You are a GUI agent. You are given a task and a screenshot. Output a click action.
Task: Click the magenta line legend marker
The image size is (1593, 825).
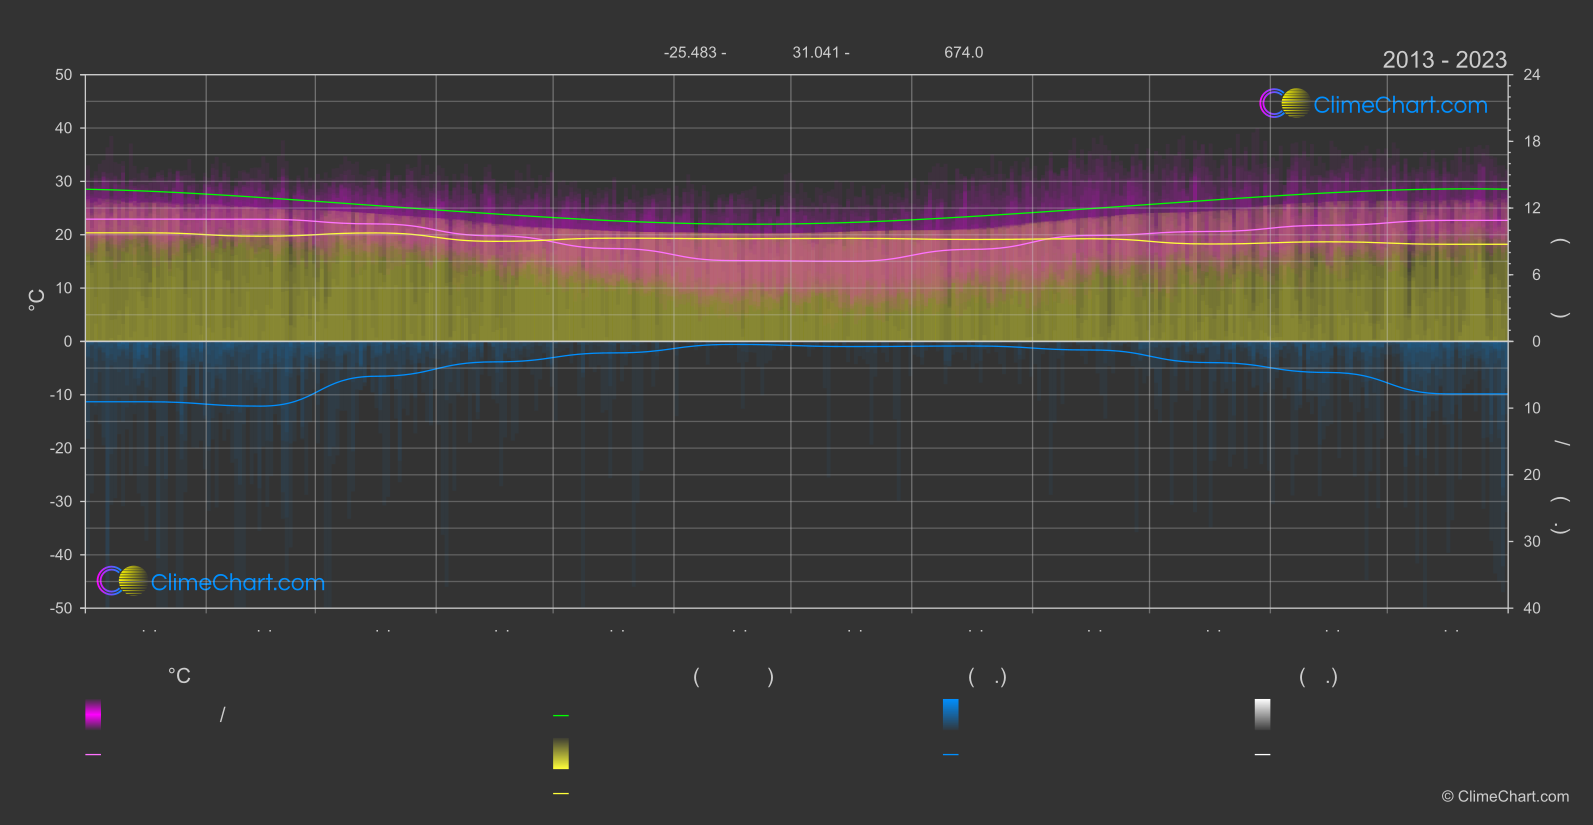tap(93, 755)
